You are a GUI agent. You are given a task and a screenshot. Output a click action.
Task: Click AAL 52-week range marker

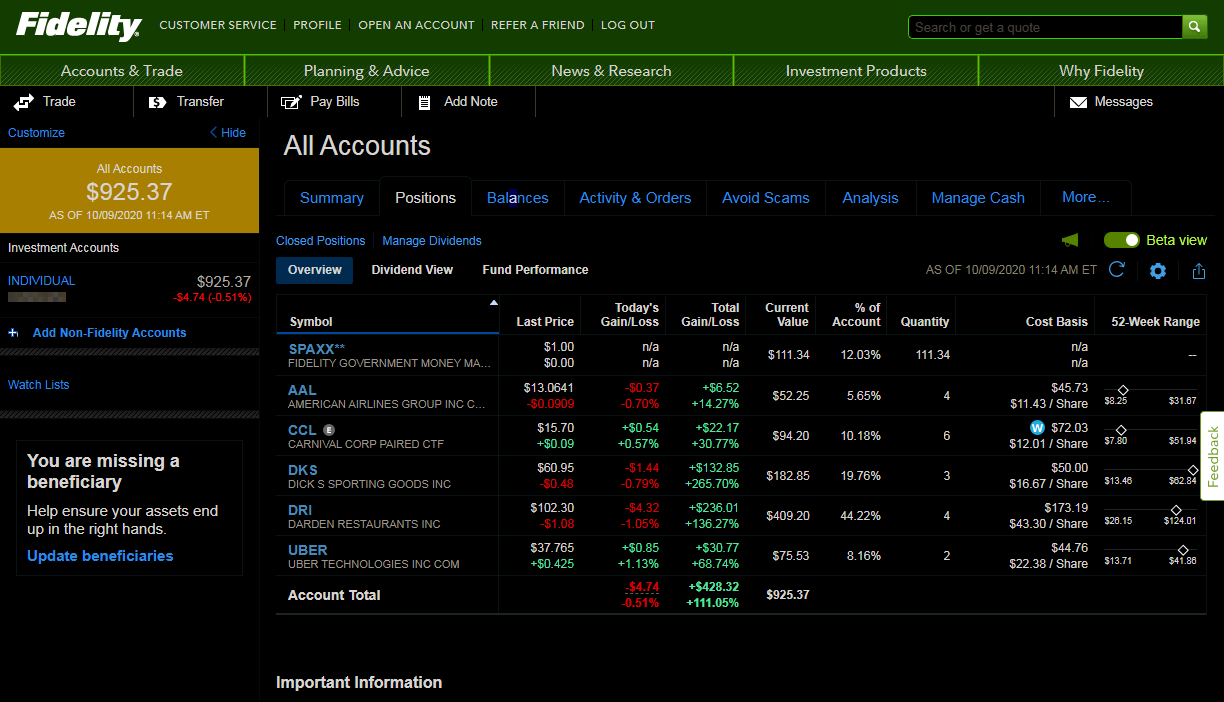[1123, 390]
